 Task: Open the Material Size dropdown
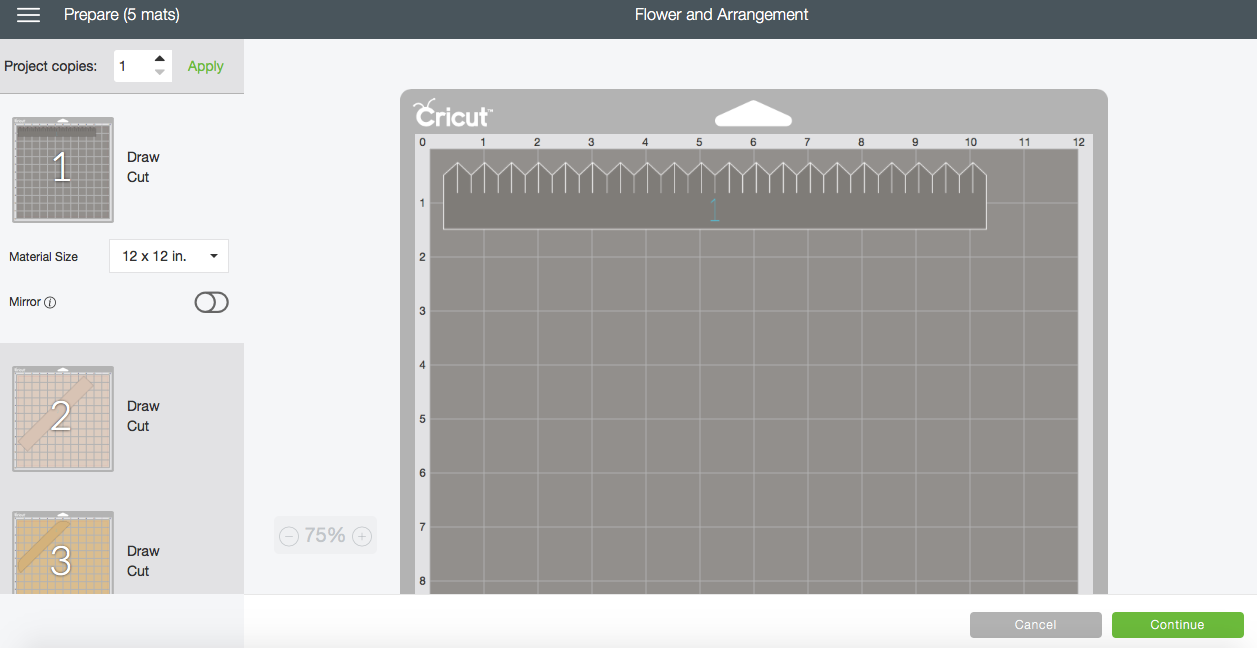coord(169,256)
